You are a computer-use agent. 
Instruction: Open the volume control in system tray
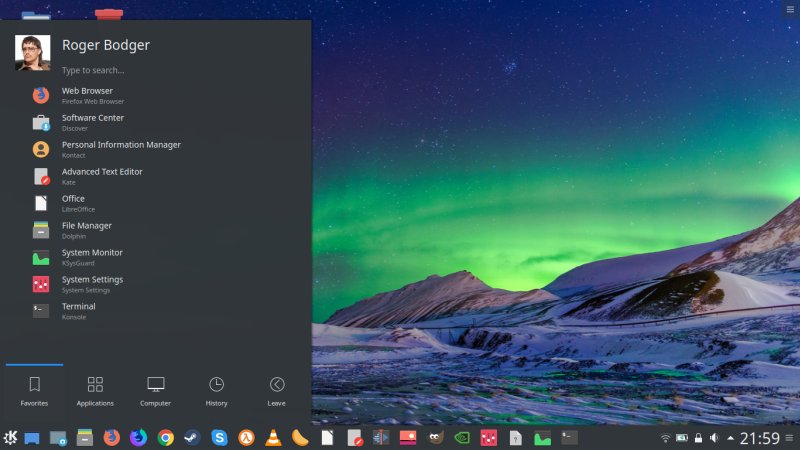(714, 438)
